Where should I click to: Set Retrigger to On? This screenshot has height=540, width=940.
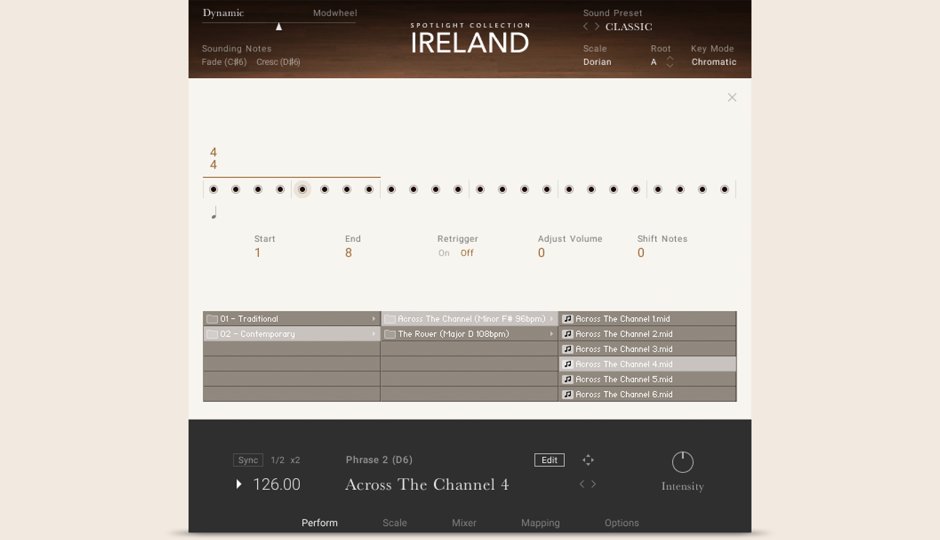click(444, 253)
